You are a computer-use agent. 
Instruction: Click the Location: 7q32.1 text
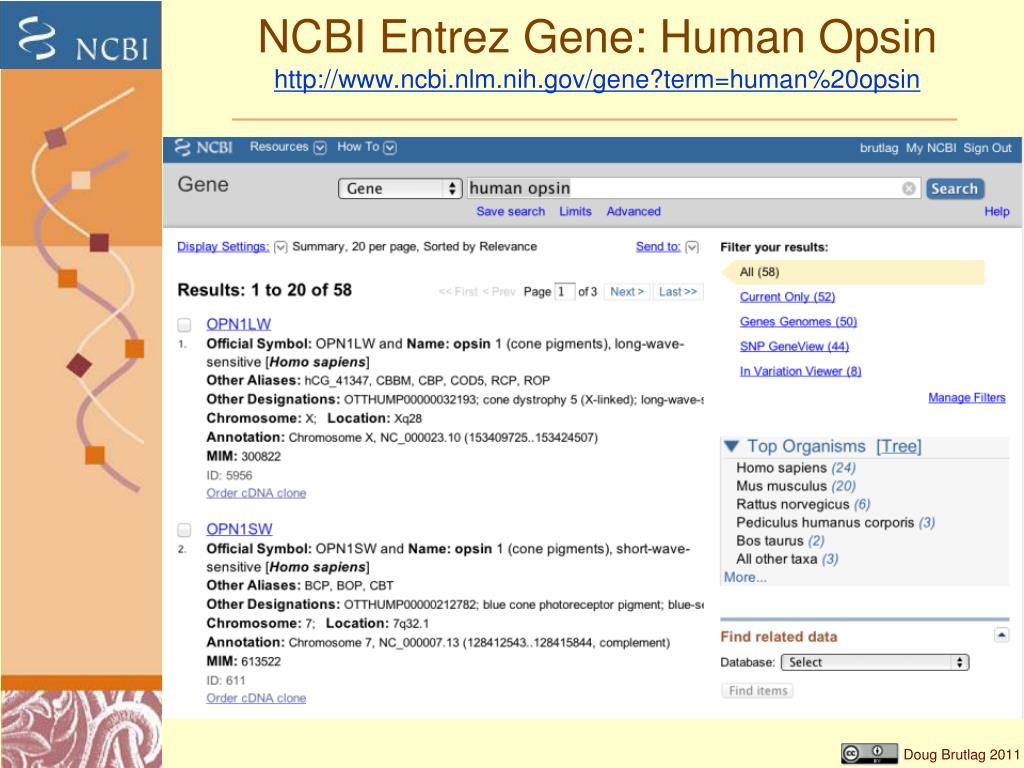tap(377, 624)
